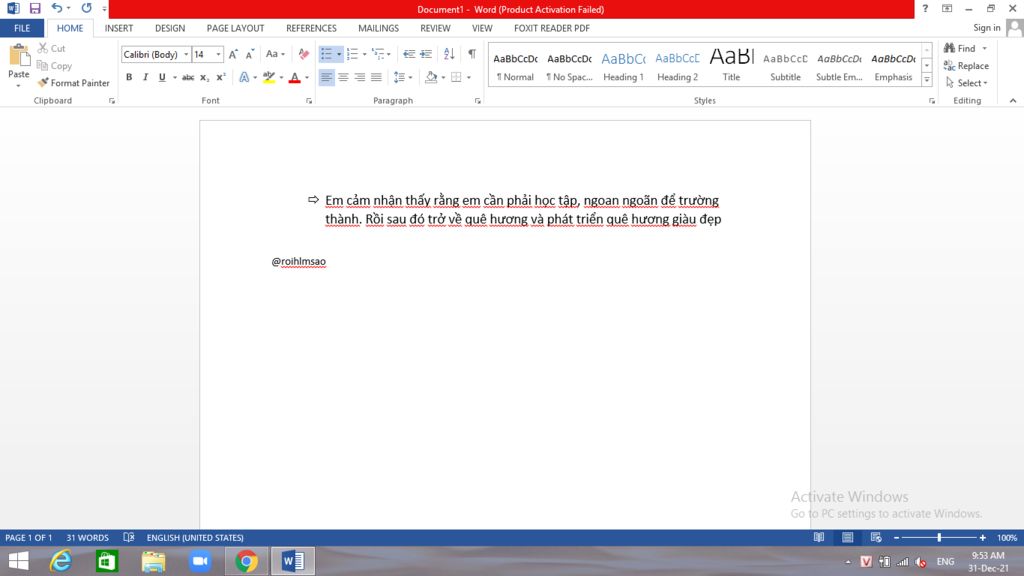Activate the Format Painter
The height and width of the screenshot is (576, 1024).
(x=73, y=83)
